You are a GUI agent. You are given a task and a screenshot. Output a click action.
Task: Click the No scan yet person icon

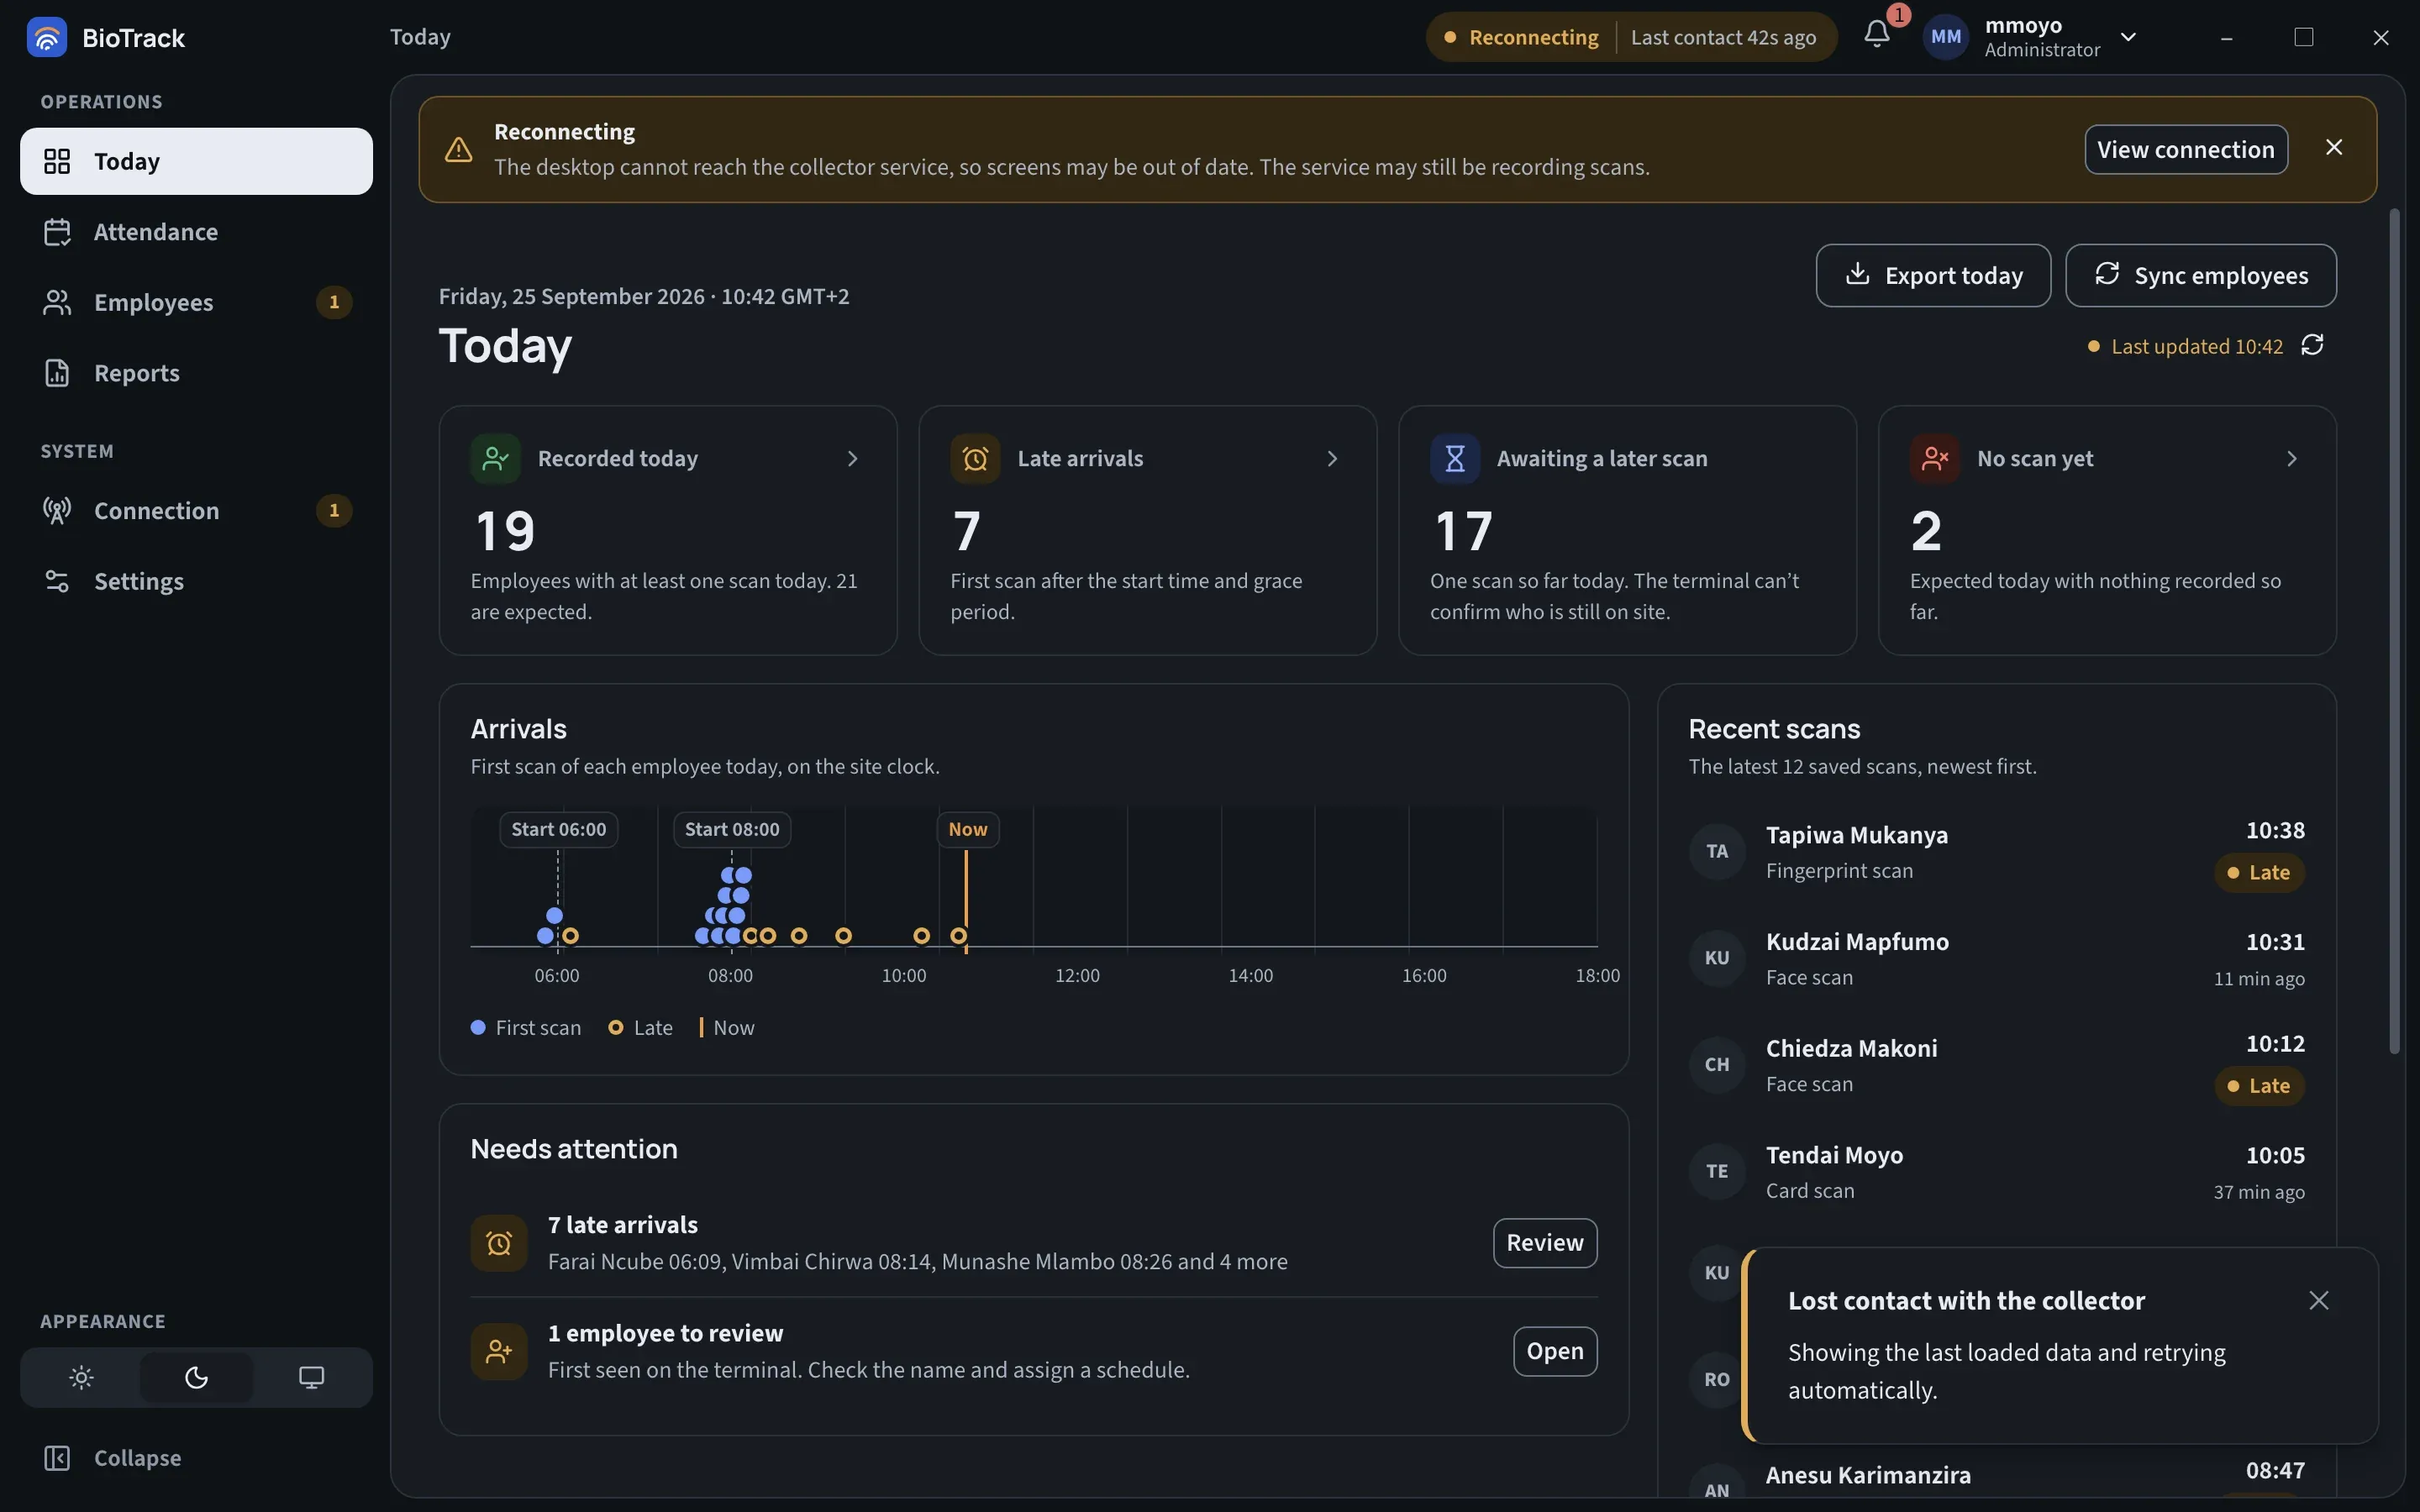(1935, 458)
